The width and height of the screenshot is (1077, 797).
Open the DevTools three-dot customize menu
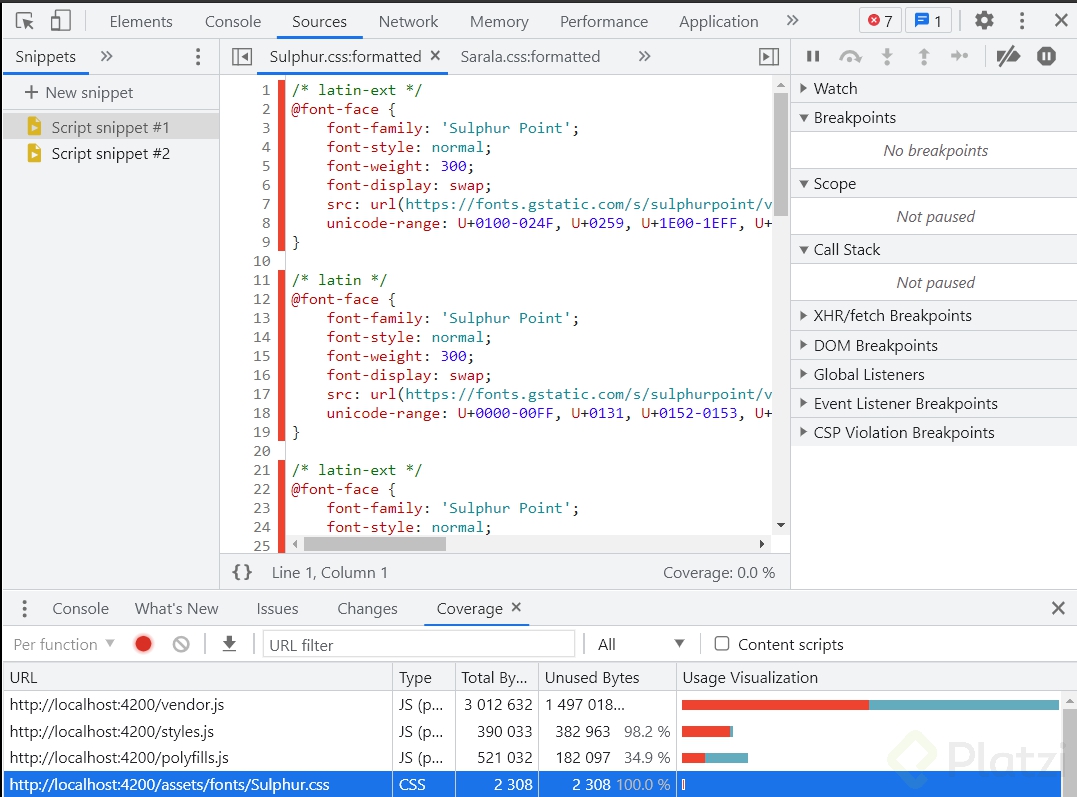[1022, 21]
